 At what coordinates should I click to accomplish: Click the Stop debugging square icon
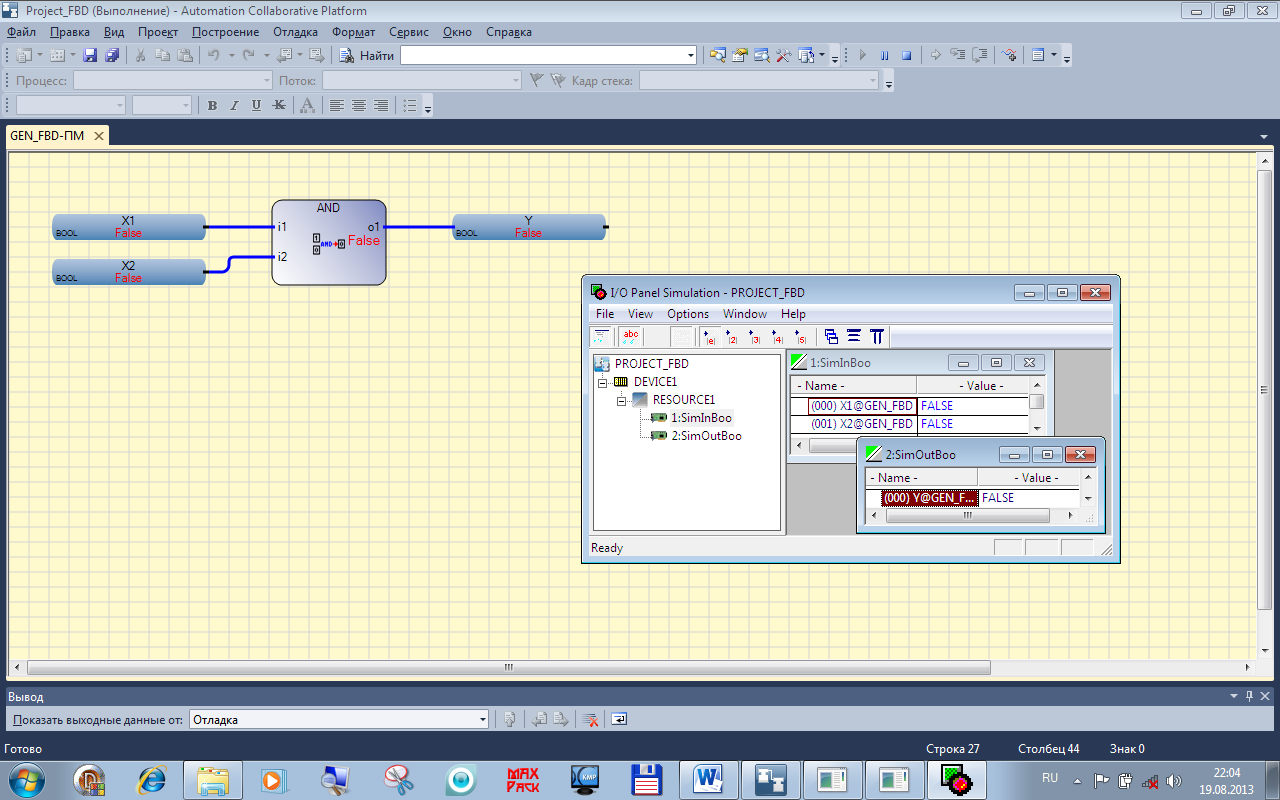(907, 56)
